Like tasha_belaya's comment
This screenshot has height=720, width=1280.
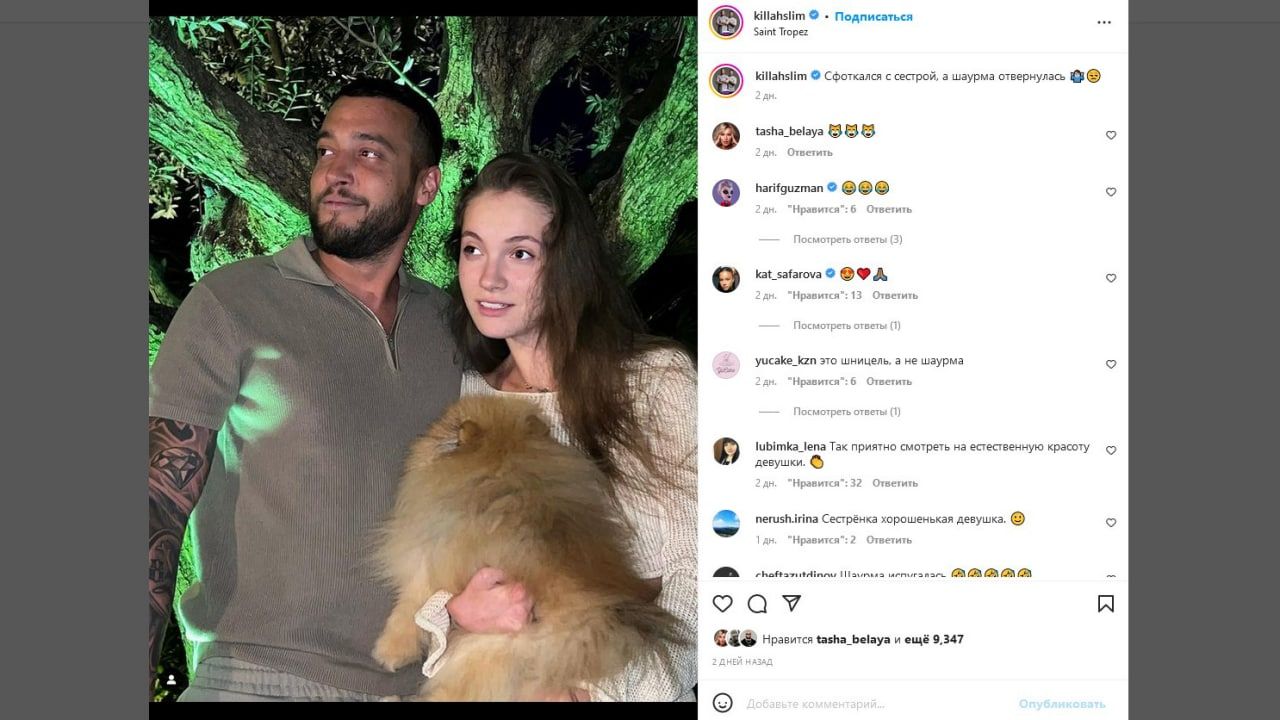click(1110, 135)
